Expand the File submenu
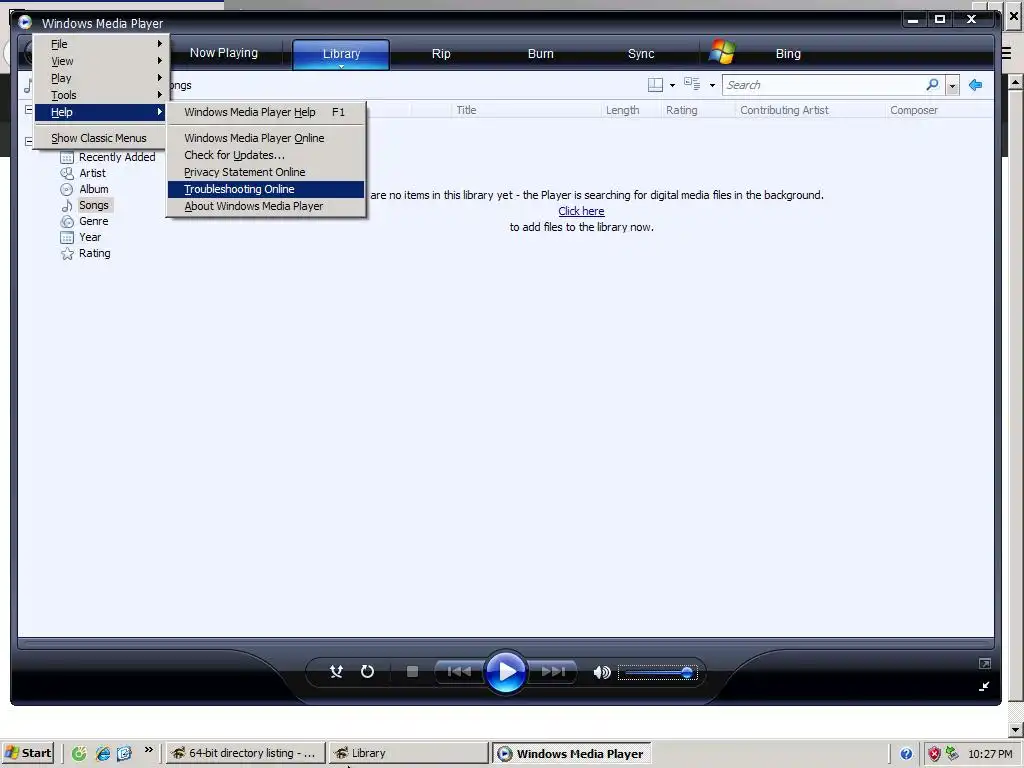Screen dimensions: 1024x768 pos(101,44)
